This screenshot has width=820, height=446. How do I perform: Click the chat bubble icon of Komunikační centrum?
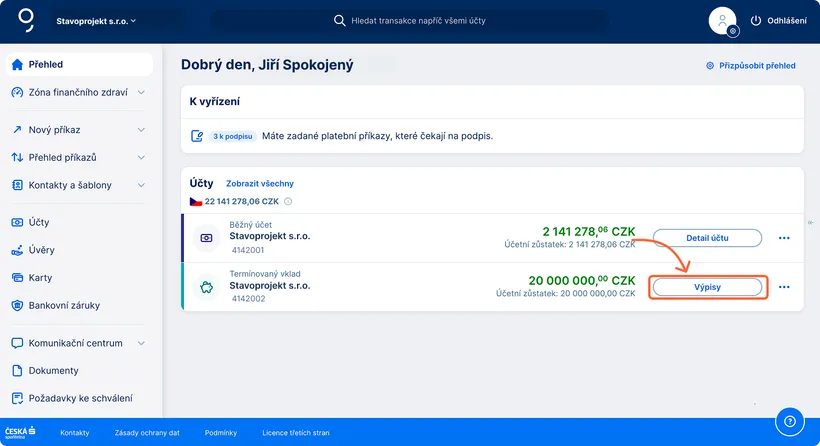[17, 343]
